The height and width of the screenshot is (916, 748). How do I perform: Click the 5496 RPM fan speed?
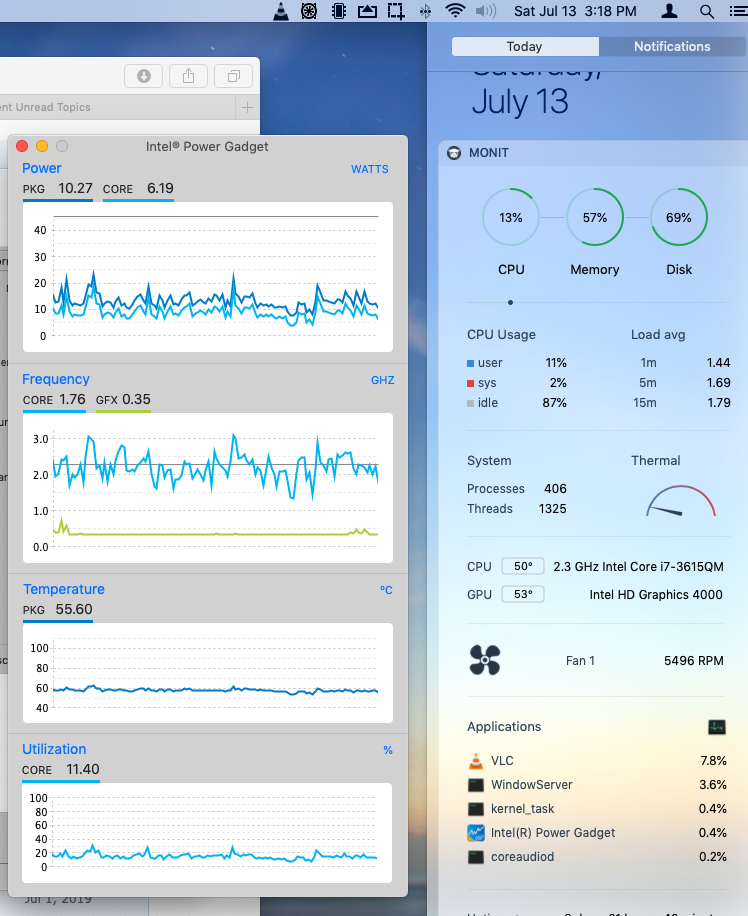[694, 661]
